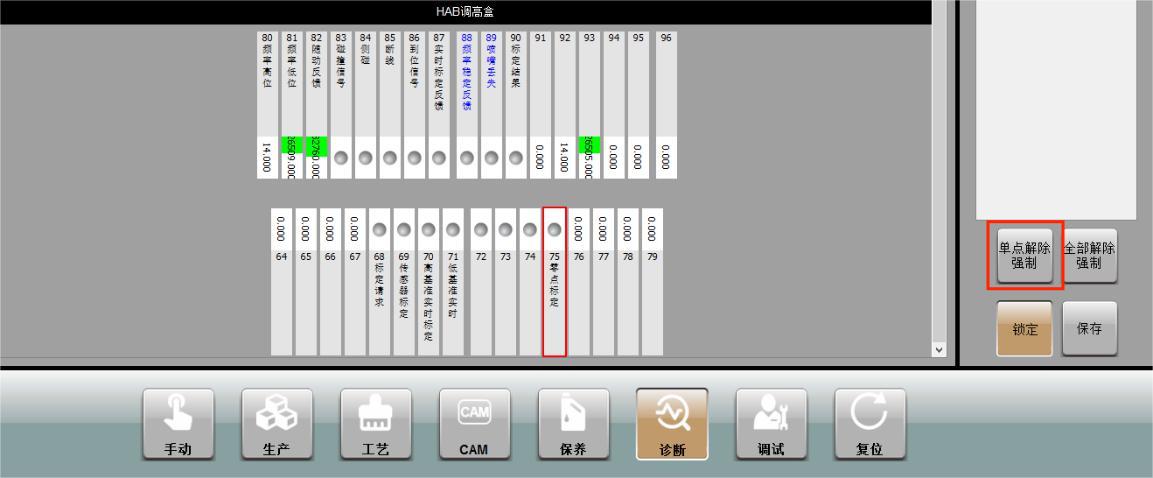Open the CAM module
Viewport: 1153px width, 478px height.
474,424
